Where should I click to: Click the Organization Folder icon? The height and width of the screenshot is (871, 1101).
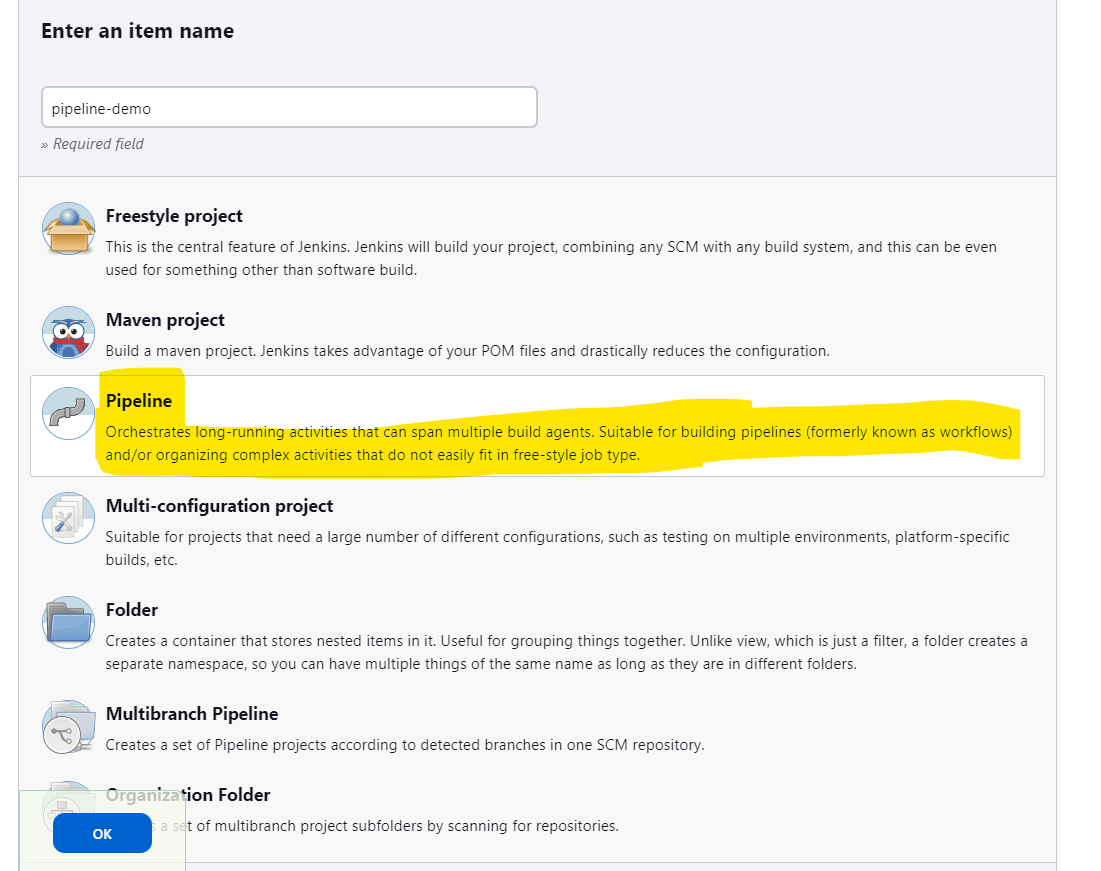[68, 806]
